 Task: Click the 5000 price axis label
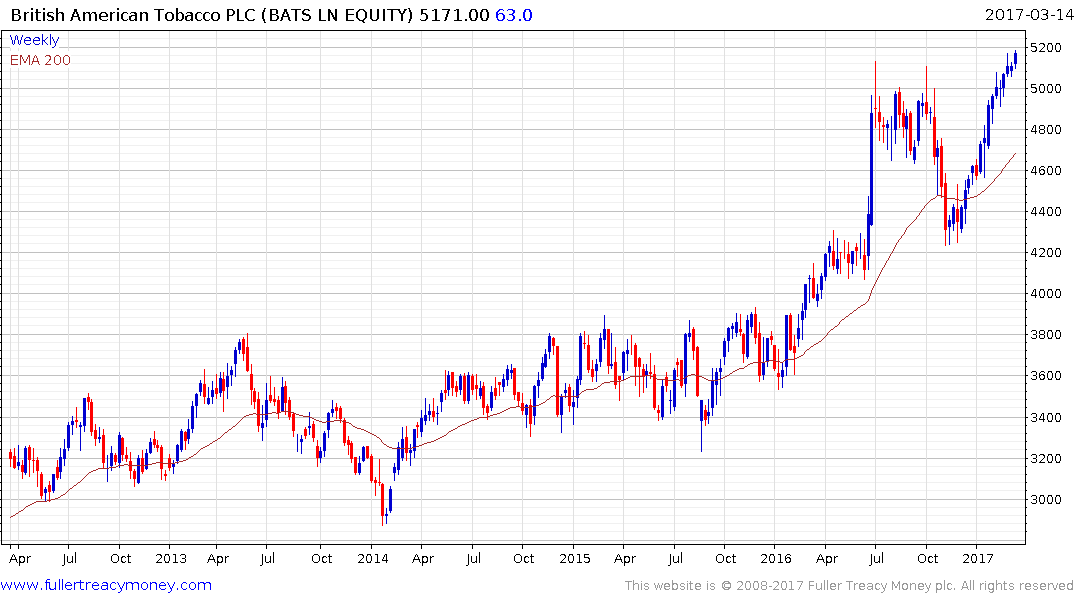1046,88
